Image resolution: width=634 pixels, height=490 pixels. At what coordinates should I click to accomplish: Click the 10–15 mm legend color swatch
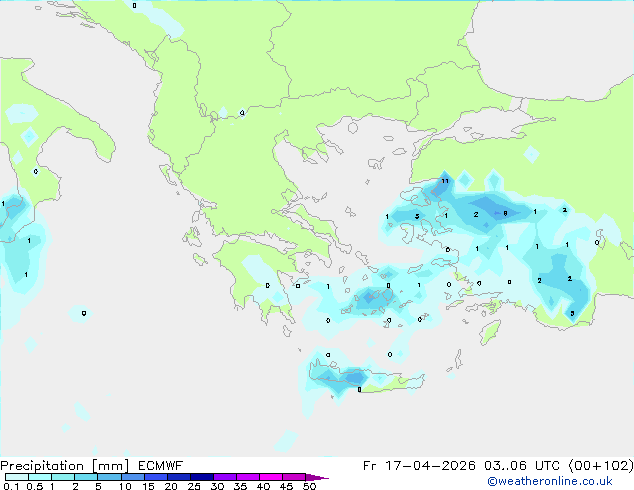(x=133, y=477)
